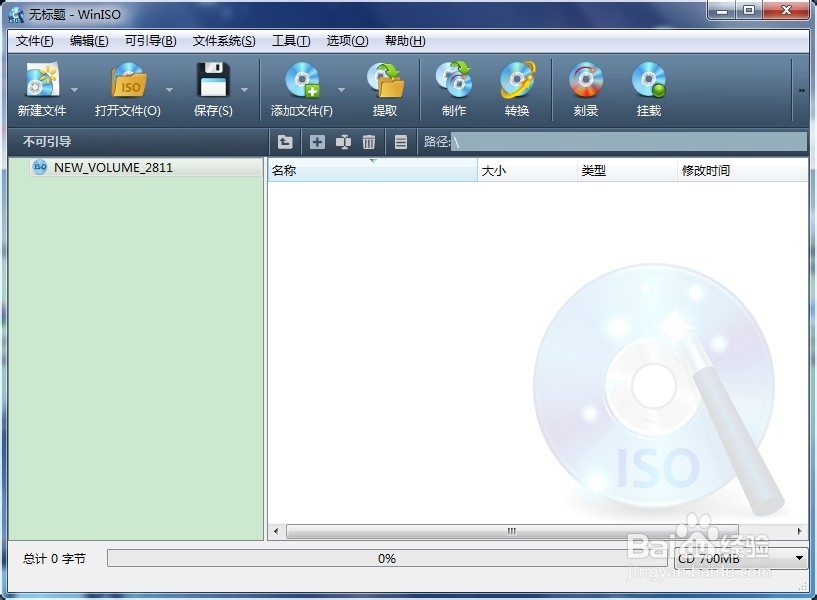Save image with the 保存(S) floppy icon
This screenshot has width=817, height=600.
tap(213, 80)
